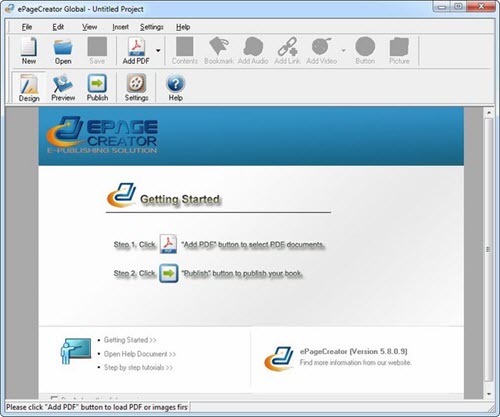
Task: Open the File menu
Action: click(27, 27)
